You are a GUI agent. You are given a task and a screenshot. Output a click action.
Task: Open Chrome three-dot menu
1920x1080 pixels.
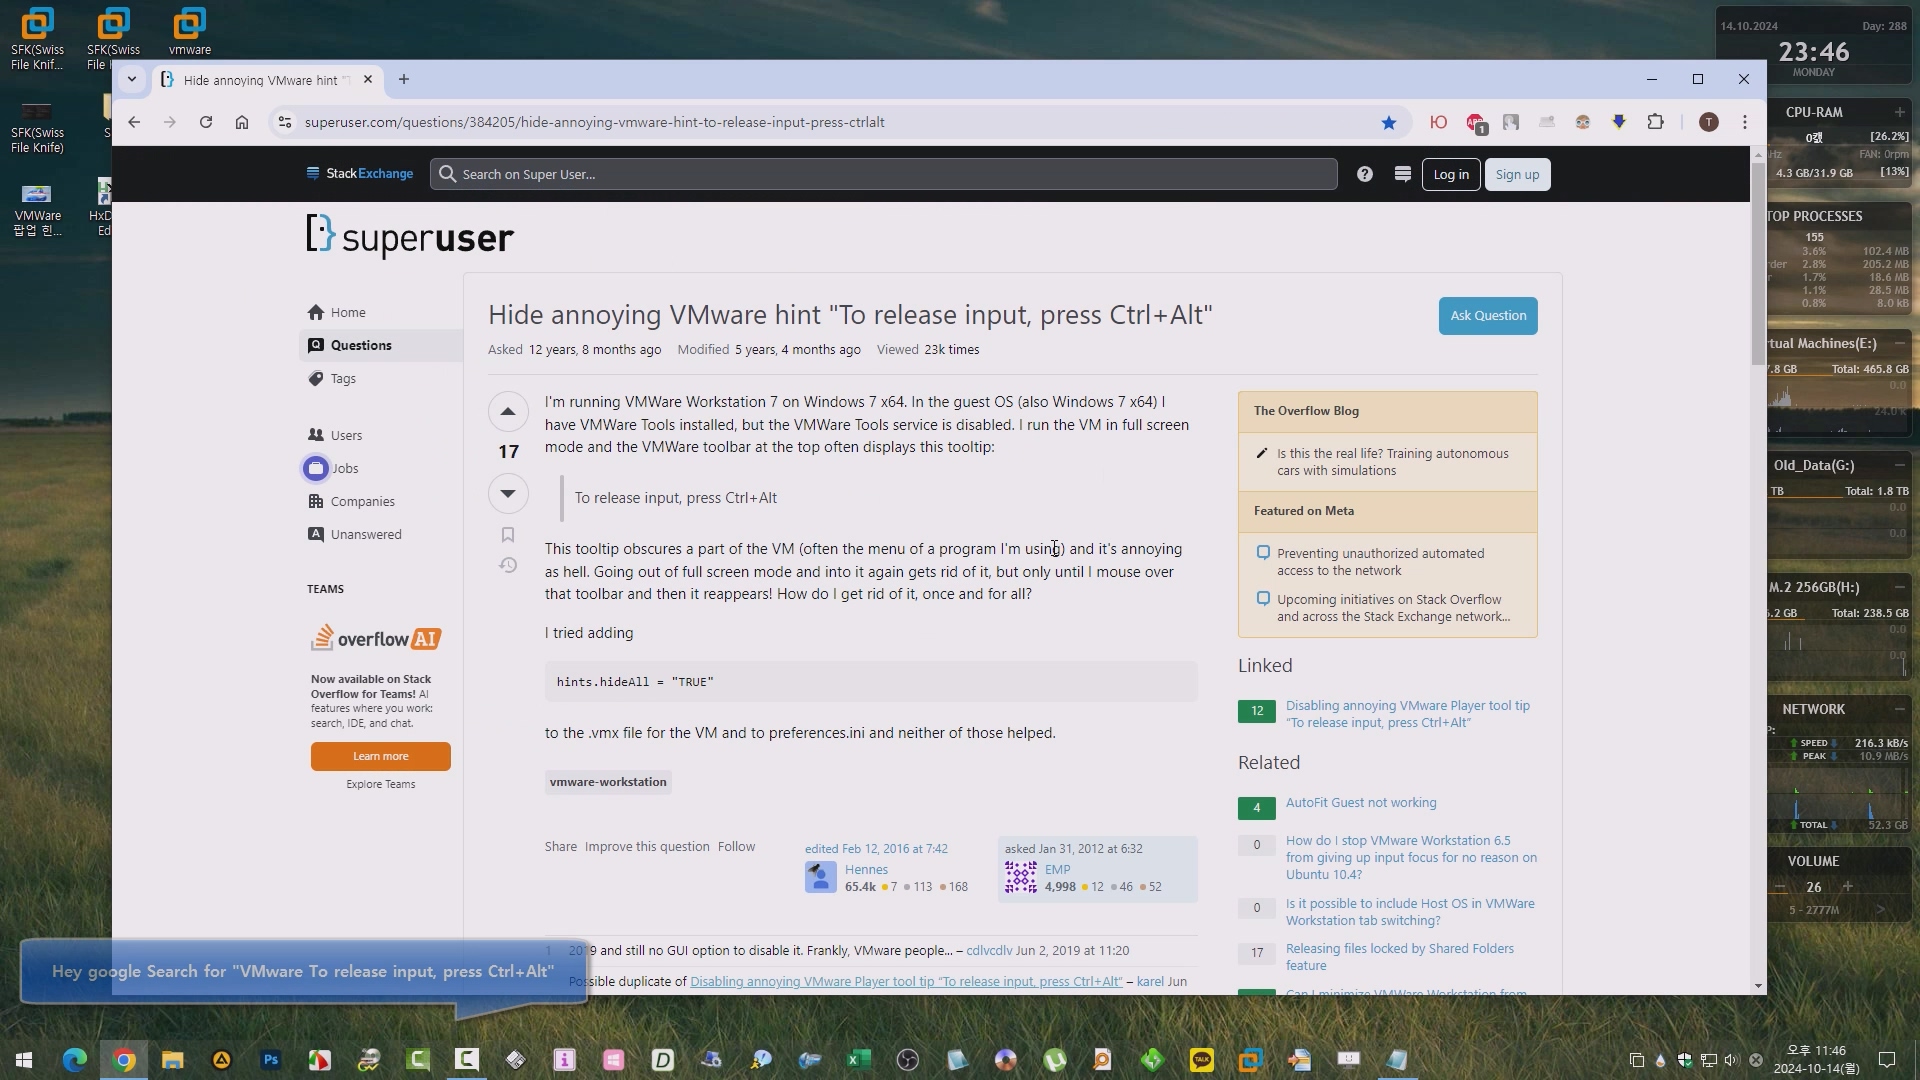(1745, 122)
